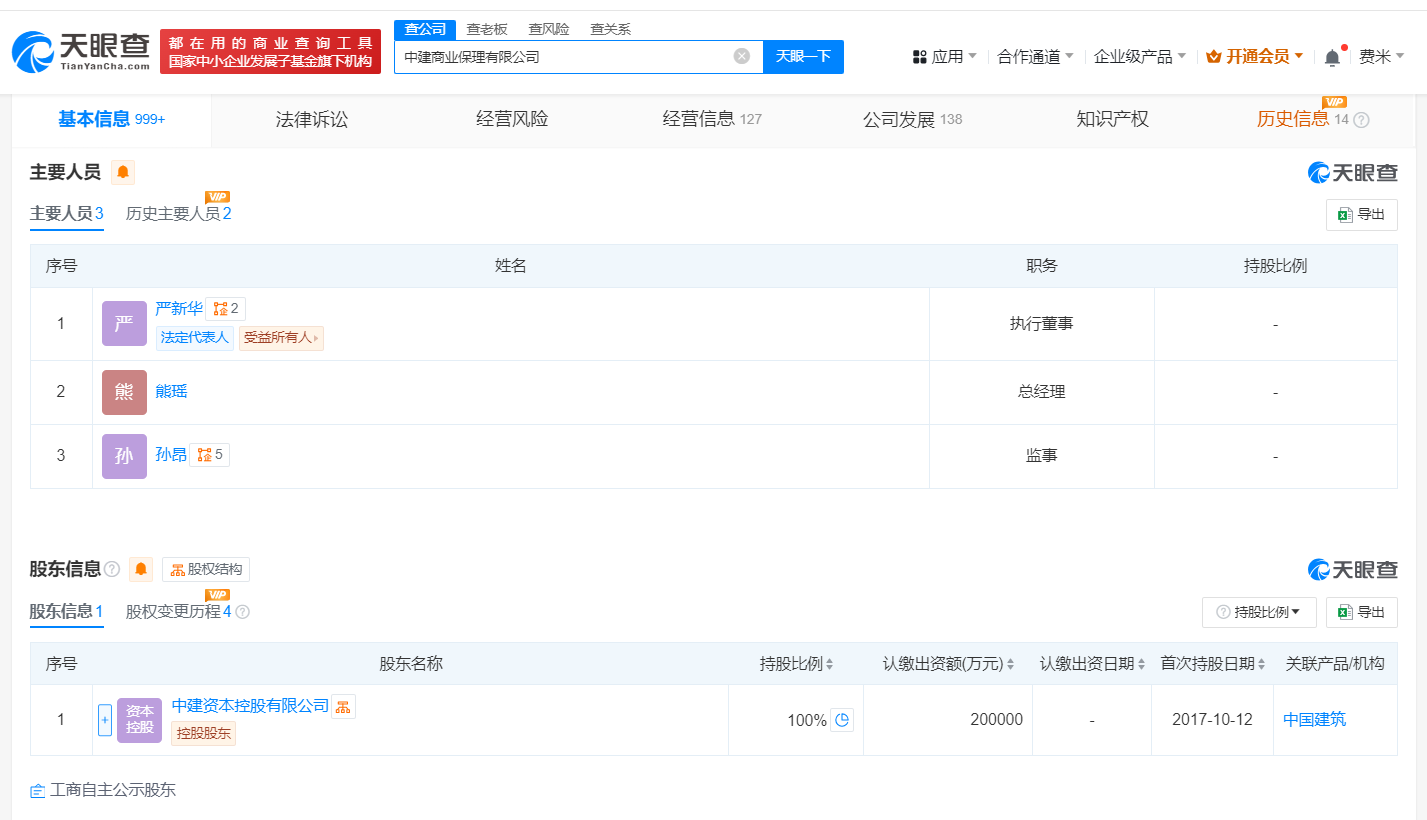This screenshot has width=1427, height=820.
Task: Click the pie chart icon next to 100%
Action: [842, 720]
